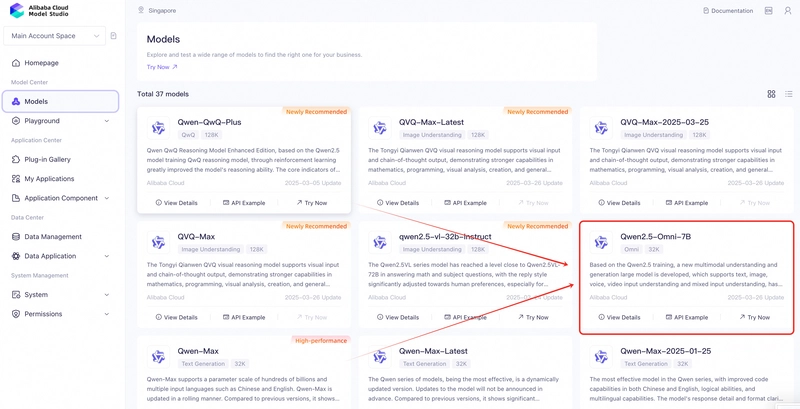Open API Example for qwen2.5-vl-32b-instruct

465,317
